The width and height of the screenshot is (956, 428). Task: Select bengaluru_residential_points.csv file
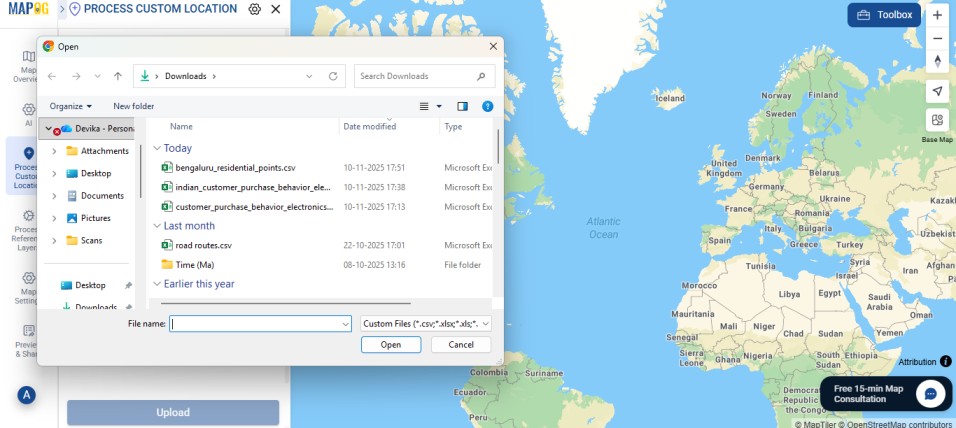click(235, 168)
